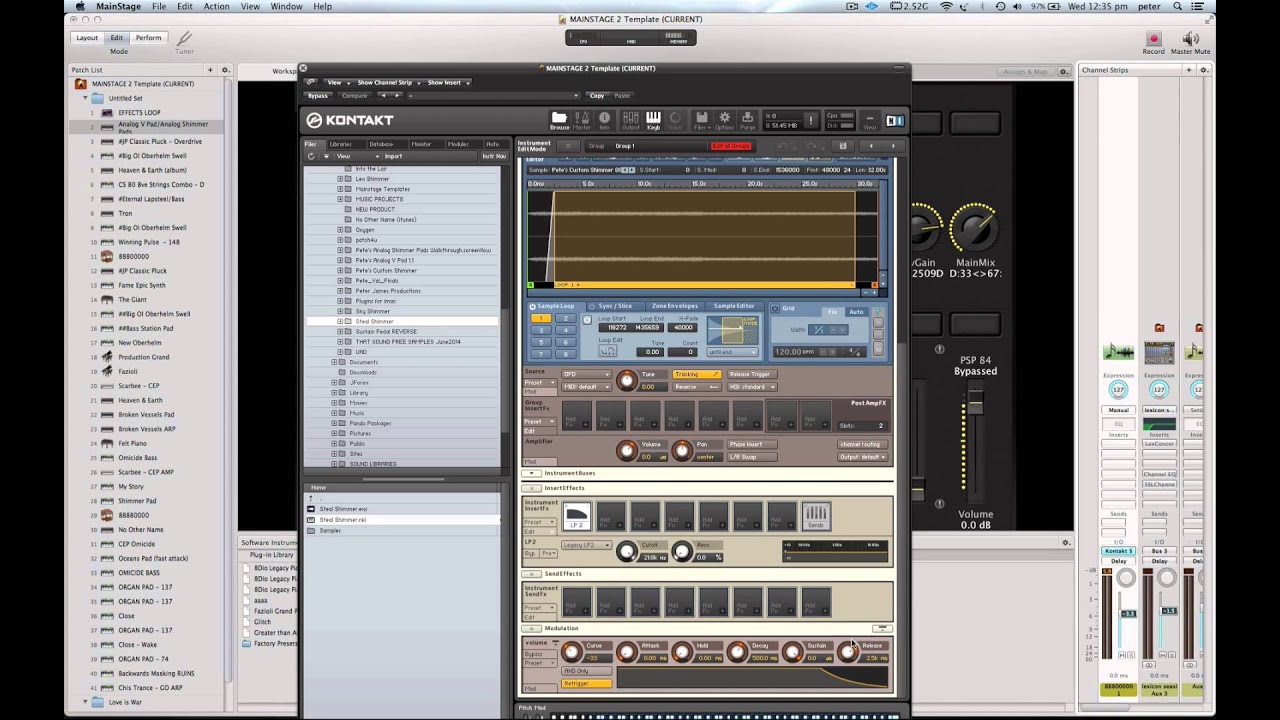Viewport: 1280px width, 720px height.
Task: Expand the Steal Shimmer folder
Action: coord(340,321)
